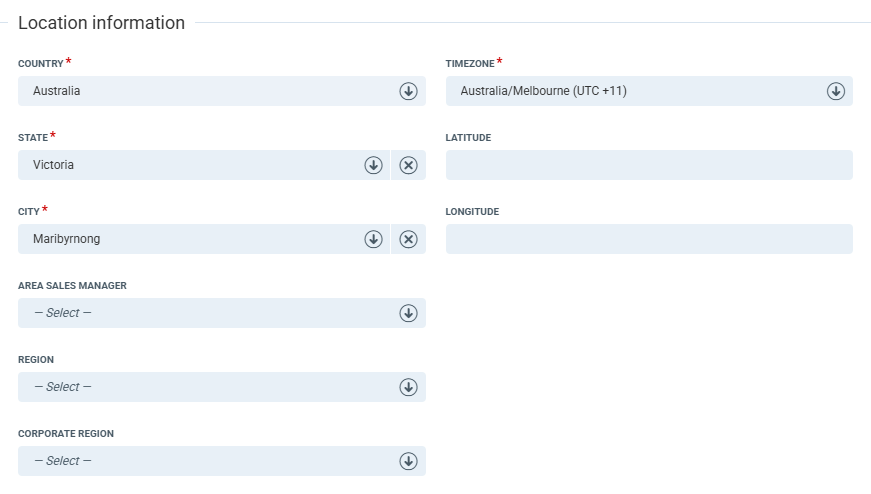
Task: Click the Timezone field label
Action: [470, 64]
